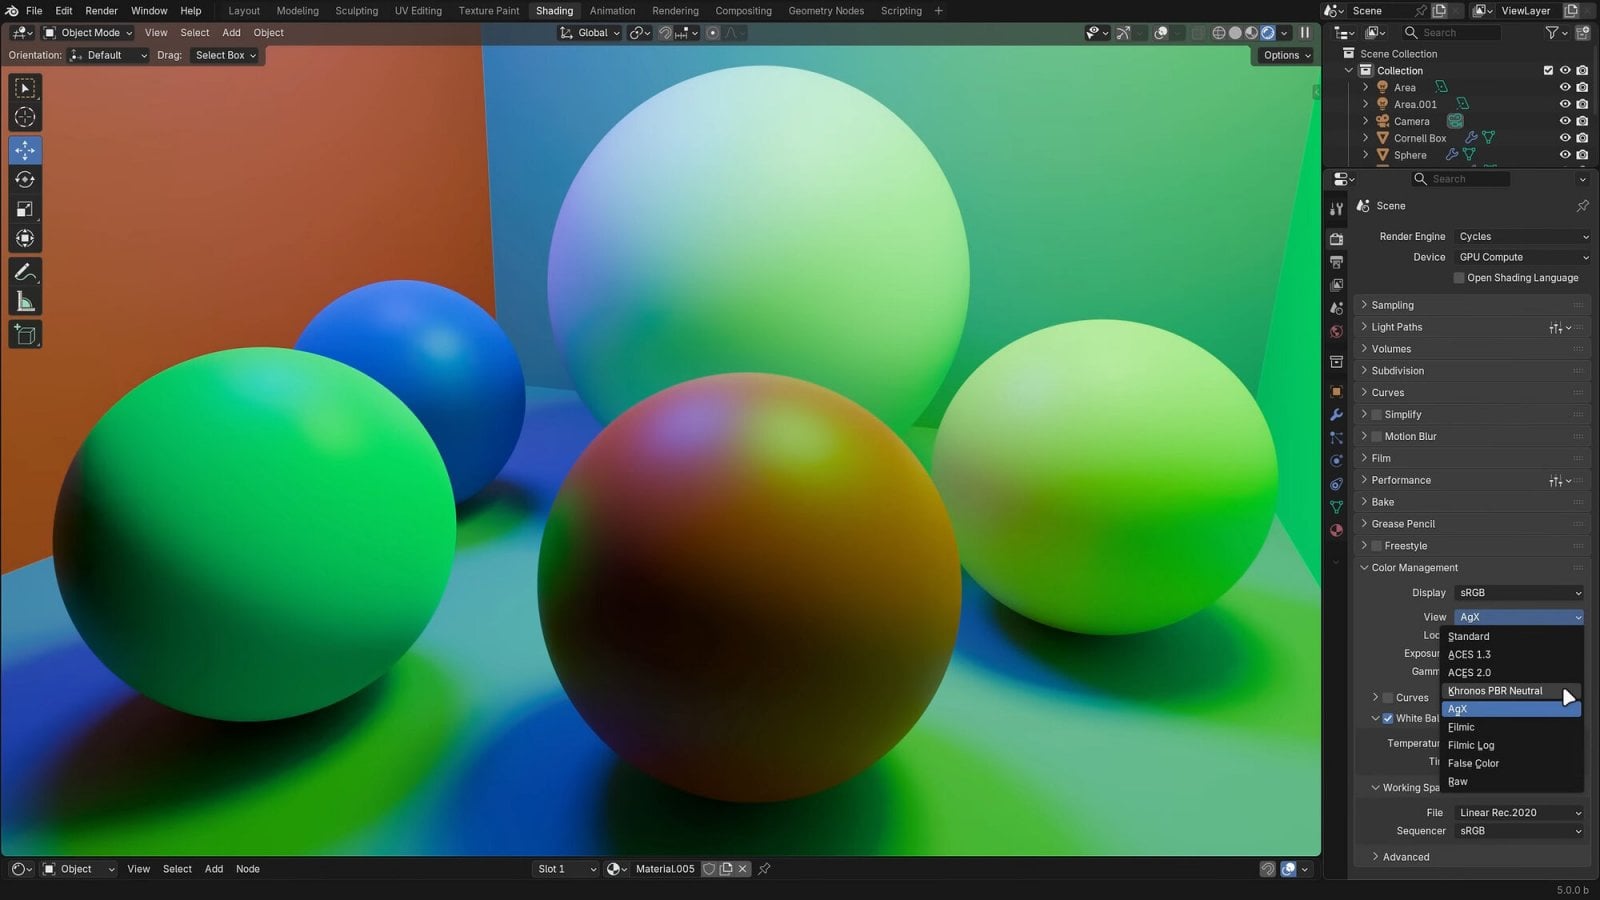Viewport: 1600px width, 900px height.
Task: Hide the Sphere object in the viewport
Action: point(1564,155)
